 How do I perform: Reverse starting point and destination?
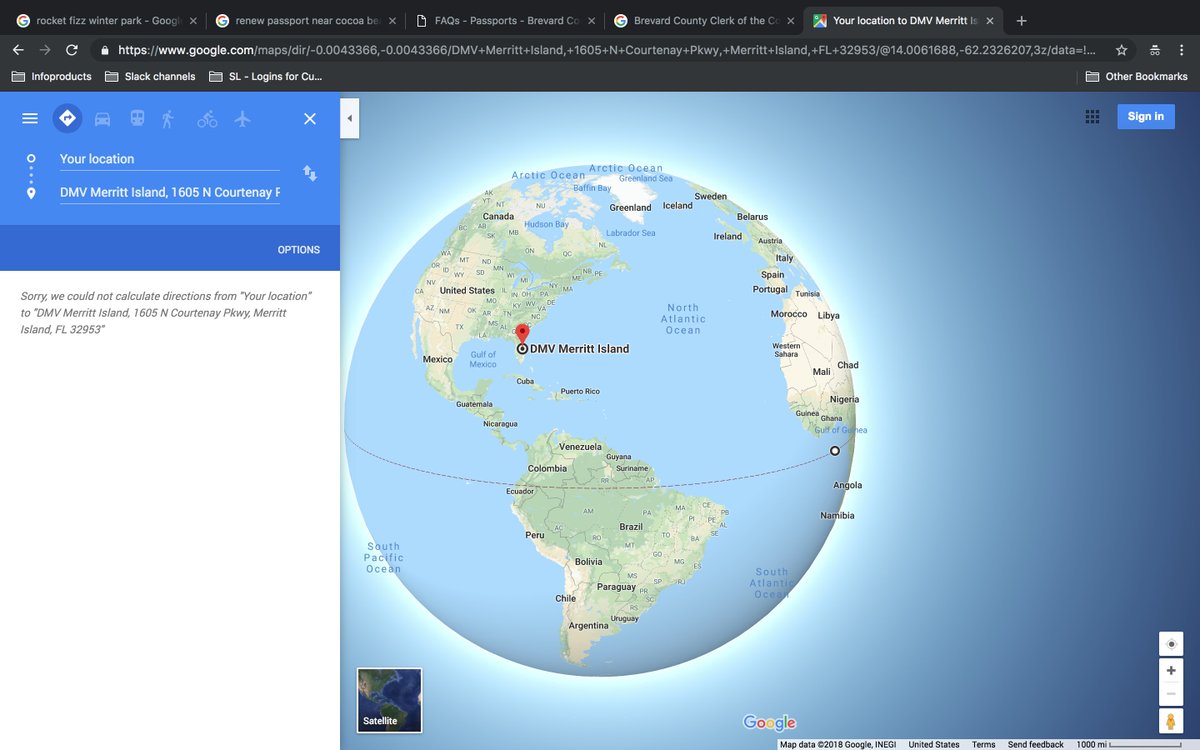click(310, 174)
